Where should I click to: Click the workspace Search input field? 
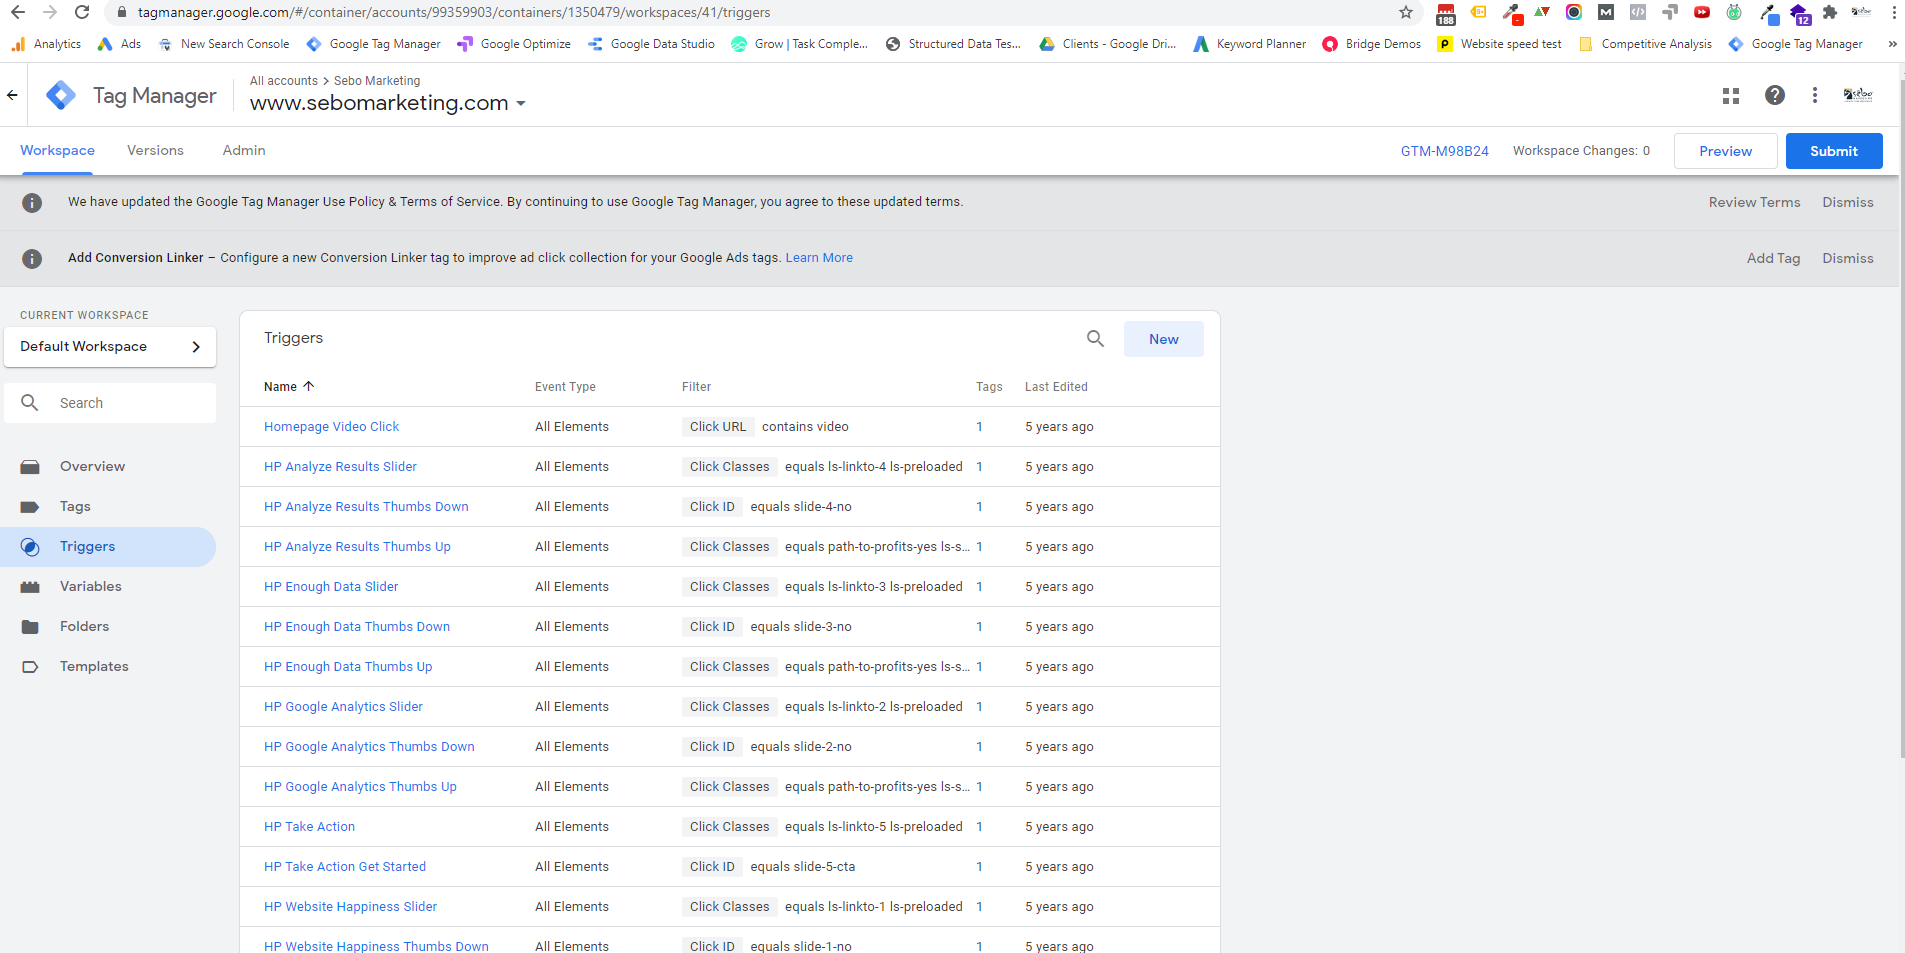130,403
